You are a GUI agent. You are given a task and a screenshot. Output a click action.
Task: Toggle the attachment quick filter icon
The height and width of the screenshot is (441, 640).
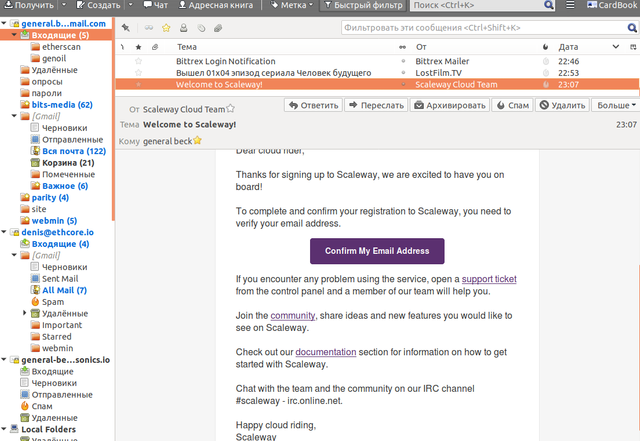tap(218, 28)
